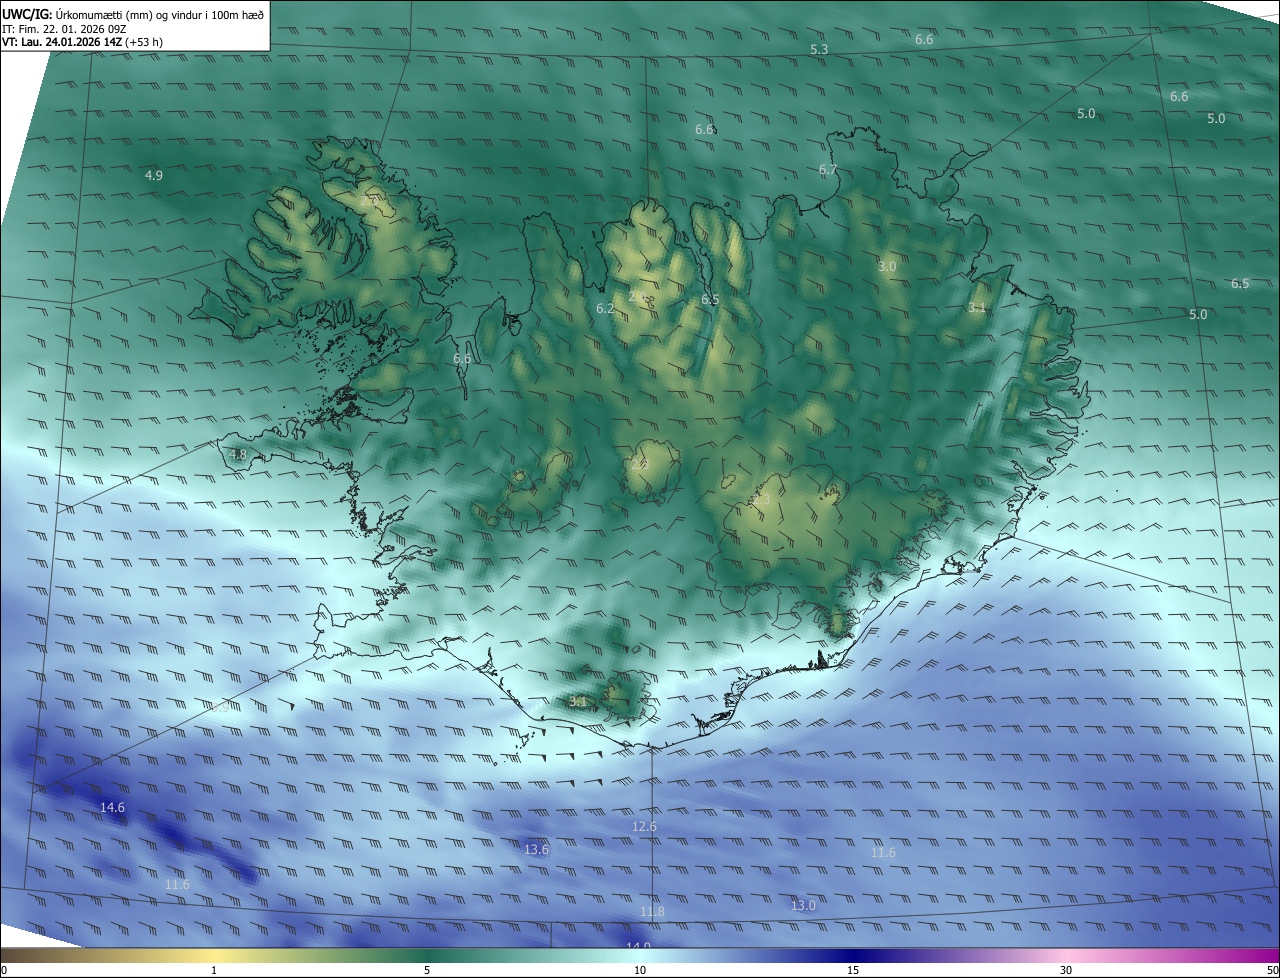Click the 12.6 value over the ocean
The height and width of the screenshot is (978, 1280).
click(644, 827)
